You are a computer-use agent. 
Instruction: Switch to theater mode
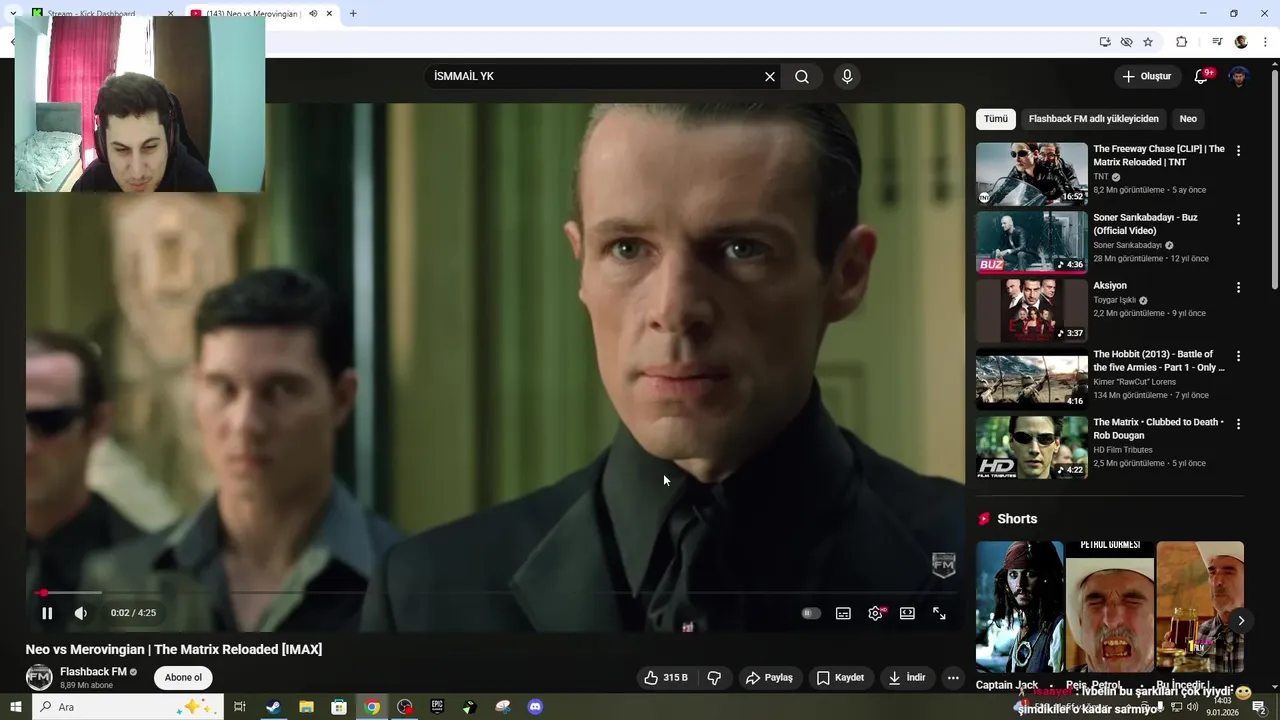click(x=907, y=613)
